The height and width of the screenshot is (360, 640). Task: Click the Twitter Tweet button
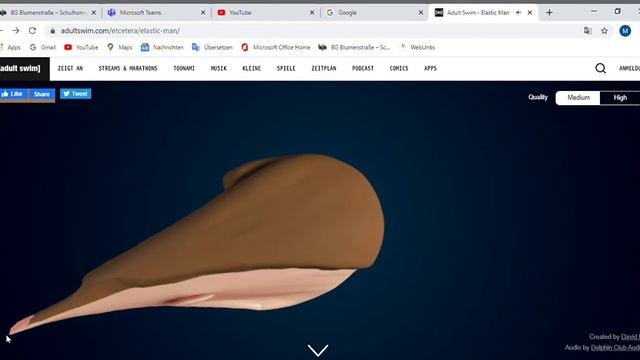(x=76, y=94)
